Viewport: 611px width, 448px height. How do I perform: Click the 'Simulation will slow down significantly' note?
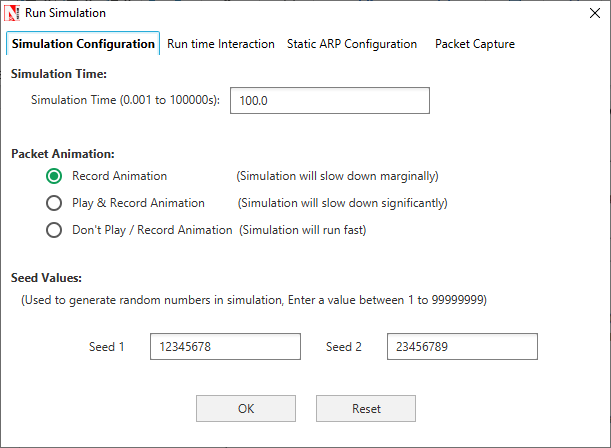tap(342, 203)
